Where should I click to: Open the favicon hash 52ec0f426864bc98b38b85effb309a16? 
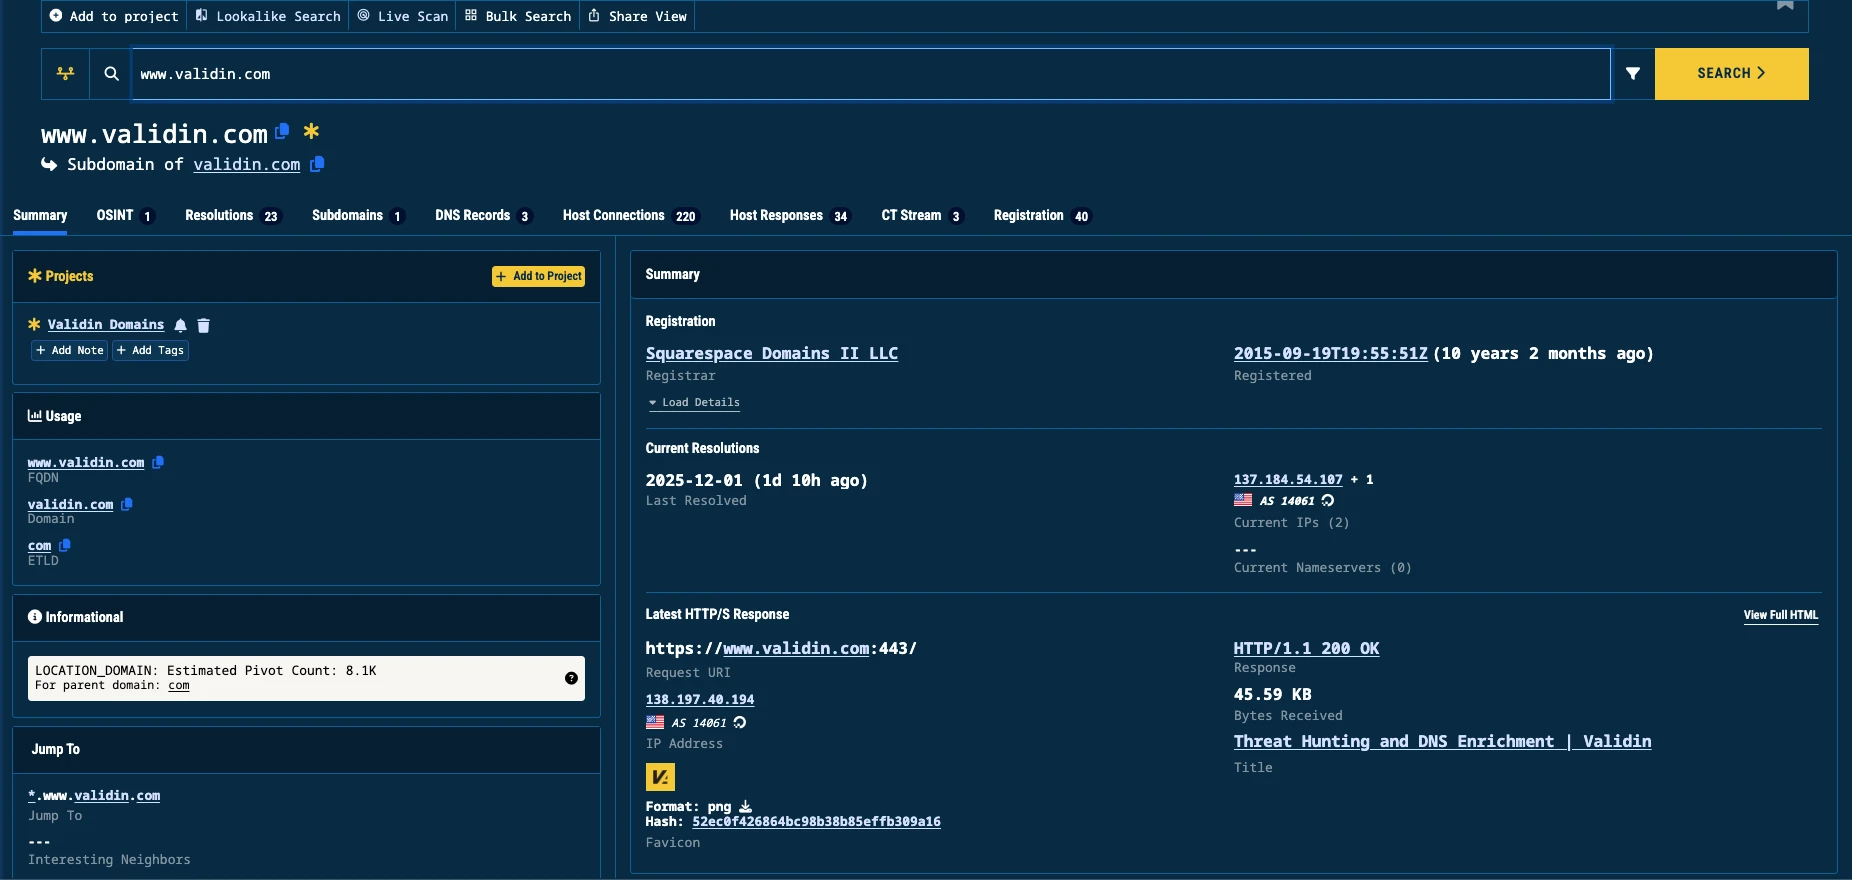point(816,821)
